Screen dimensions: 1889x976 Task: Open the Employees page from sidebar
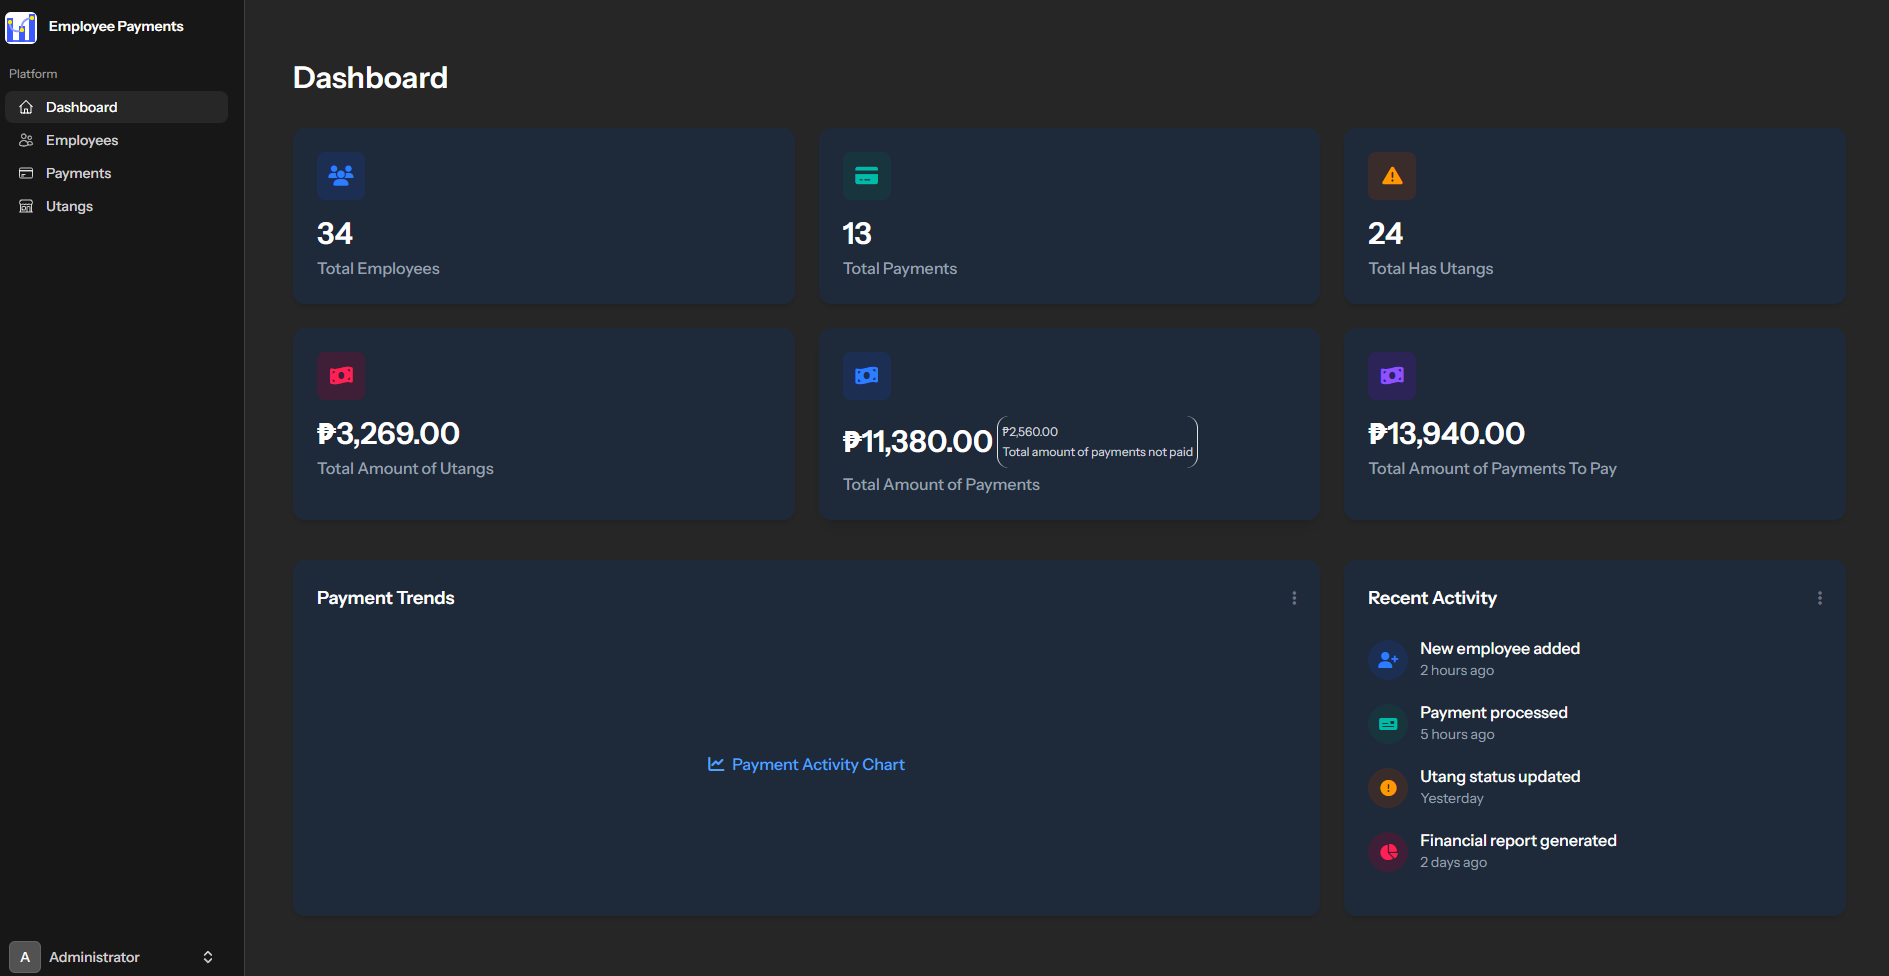click(x=82, y=140)
